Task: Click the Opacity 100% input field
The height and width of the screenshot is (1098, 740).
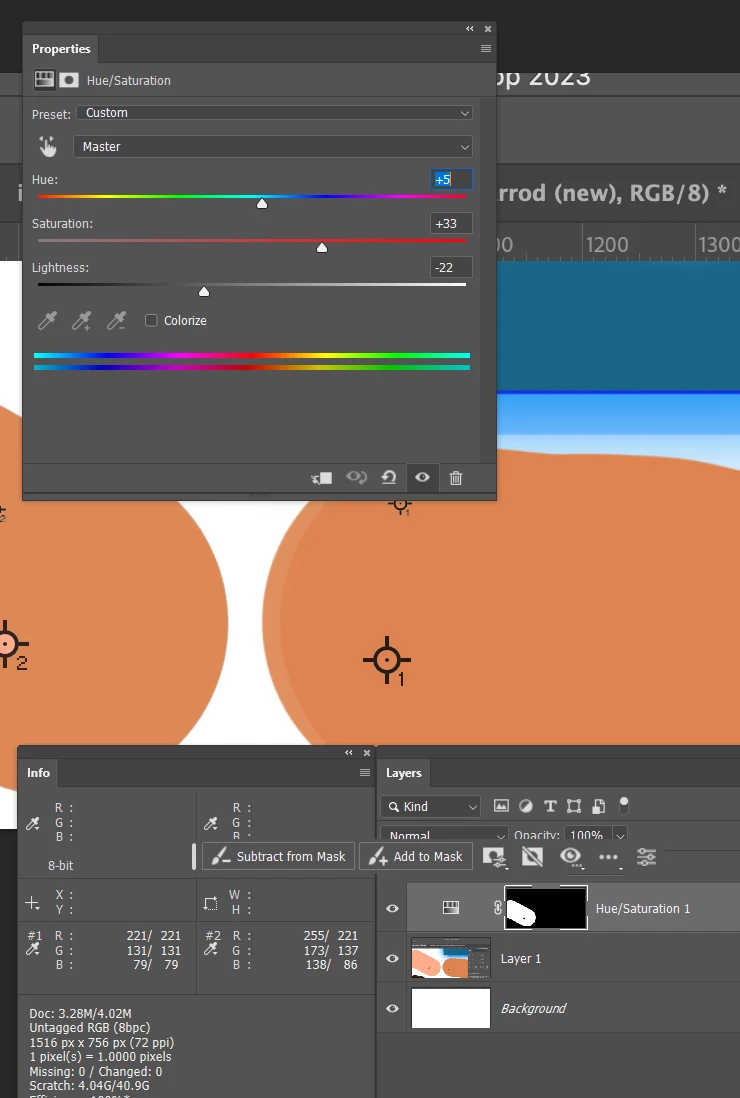Action: click(586, 835)
